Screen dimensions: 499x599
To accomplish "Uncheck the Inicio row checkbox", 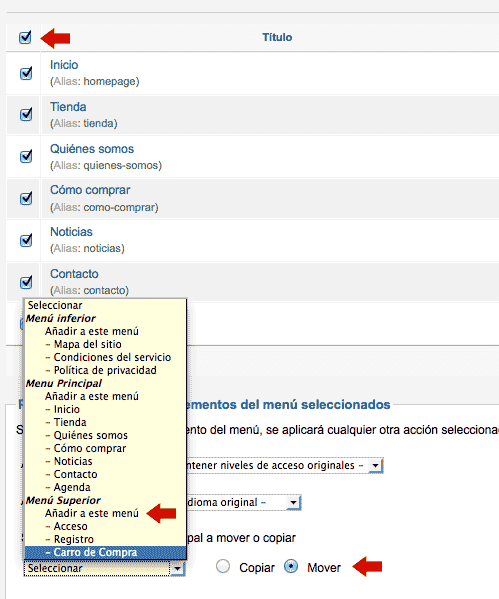I will coord(26,73).
